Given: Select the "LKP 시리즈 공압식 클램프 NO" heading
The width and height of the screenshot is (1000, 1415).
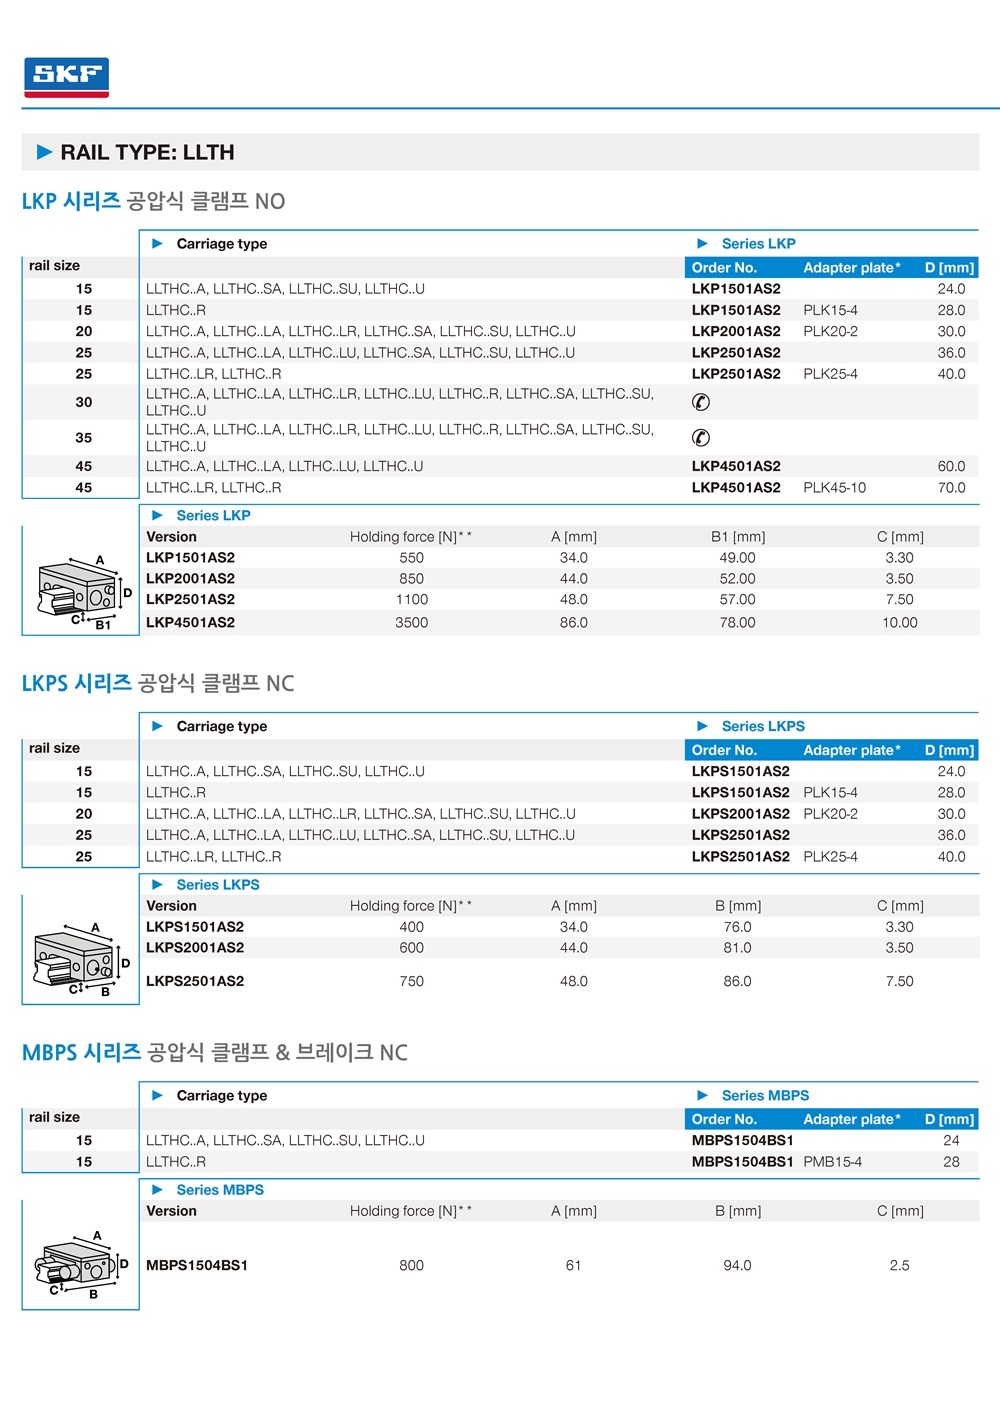Looking at the screenshot, I should pos(154,201).
